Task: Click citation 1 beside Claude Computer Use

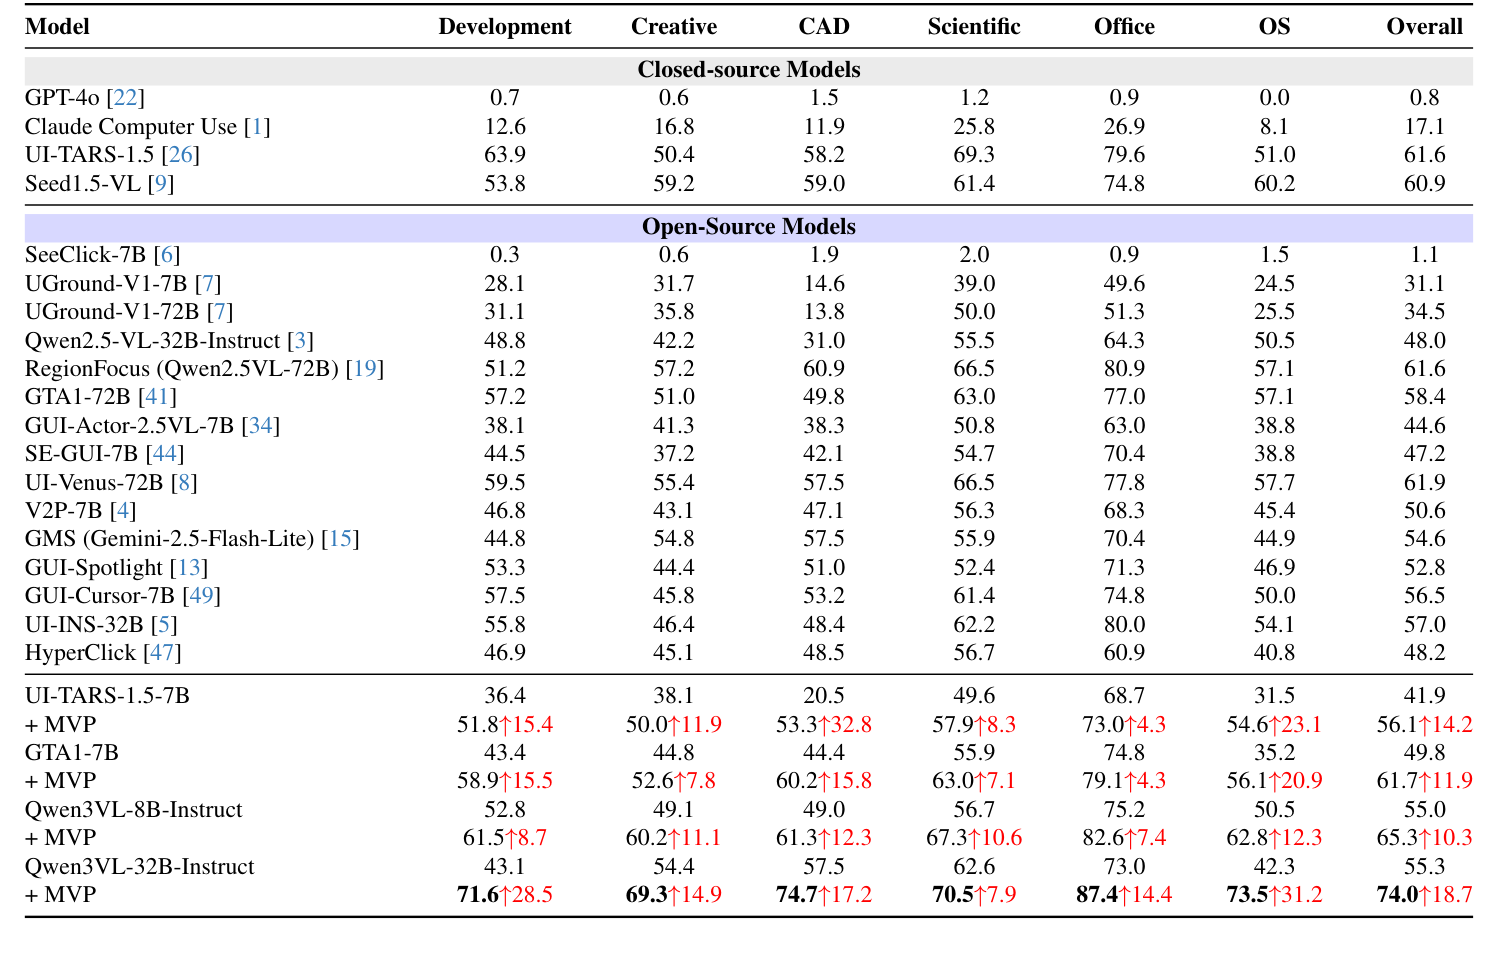Action: coord(258,127)
